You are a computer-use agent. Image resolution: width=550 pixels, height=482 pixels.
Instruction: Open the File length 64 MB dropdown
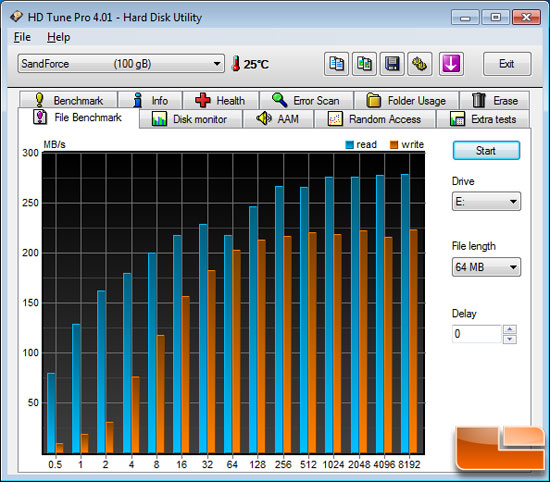tap(486, 267)
